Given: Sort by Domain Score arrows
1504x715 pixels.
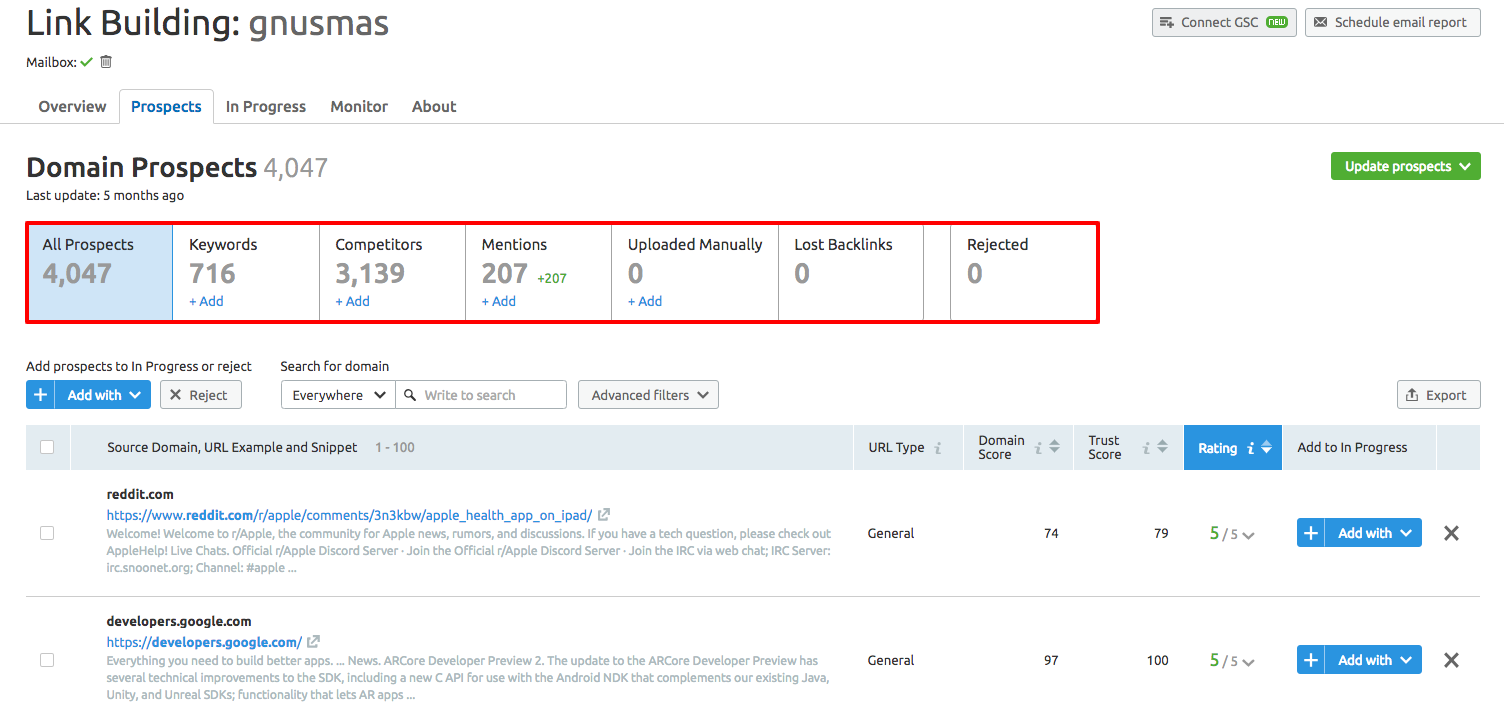Looking at the screenshot, I should click(1054, 448).
